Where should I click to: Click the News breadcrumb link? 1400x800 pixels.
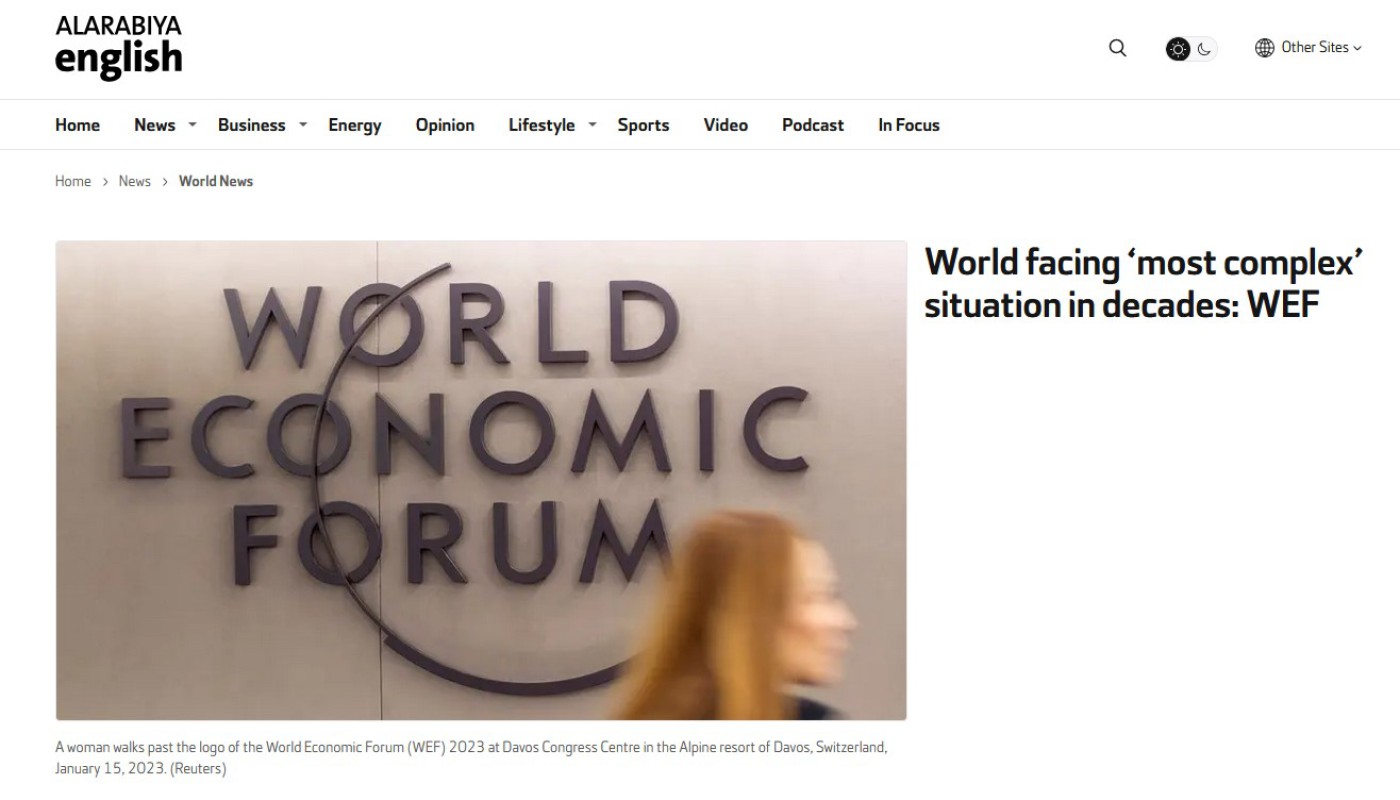(x=135, y=181)
